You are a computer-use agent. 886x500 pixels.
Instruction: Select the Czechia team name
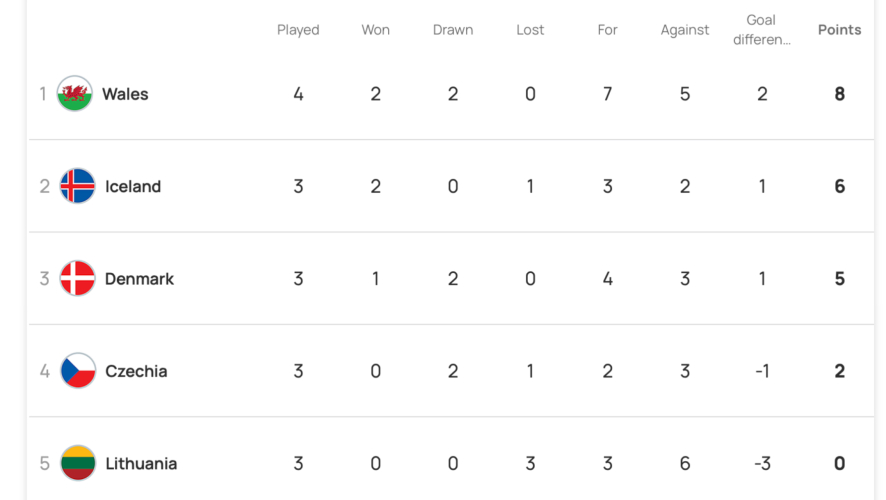(x=136, y=371)
